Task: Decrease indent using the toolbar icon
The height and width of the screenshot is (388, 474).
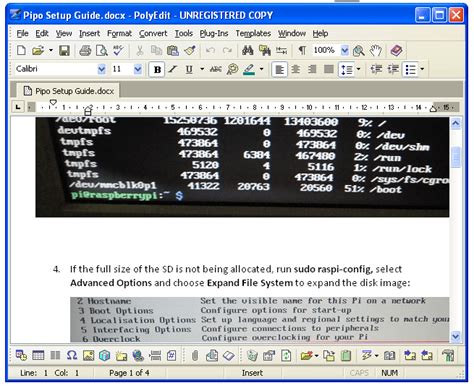Action: (x=376, y=69)
